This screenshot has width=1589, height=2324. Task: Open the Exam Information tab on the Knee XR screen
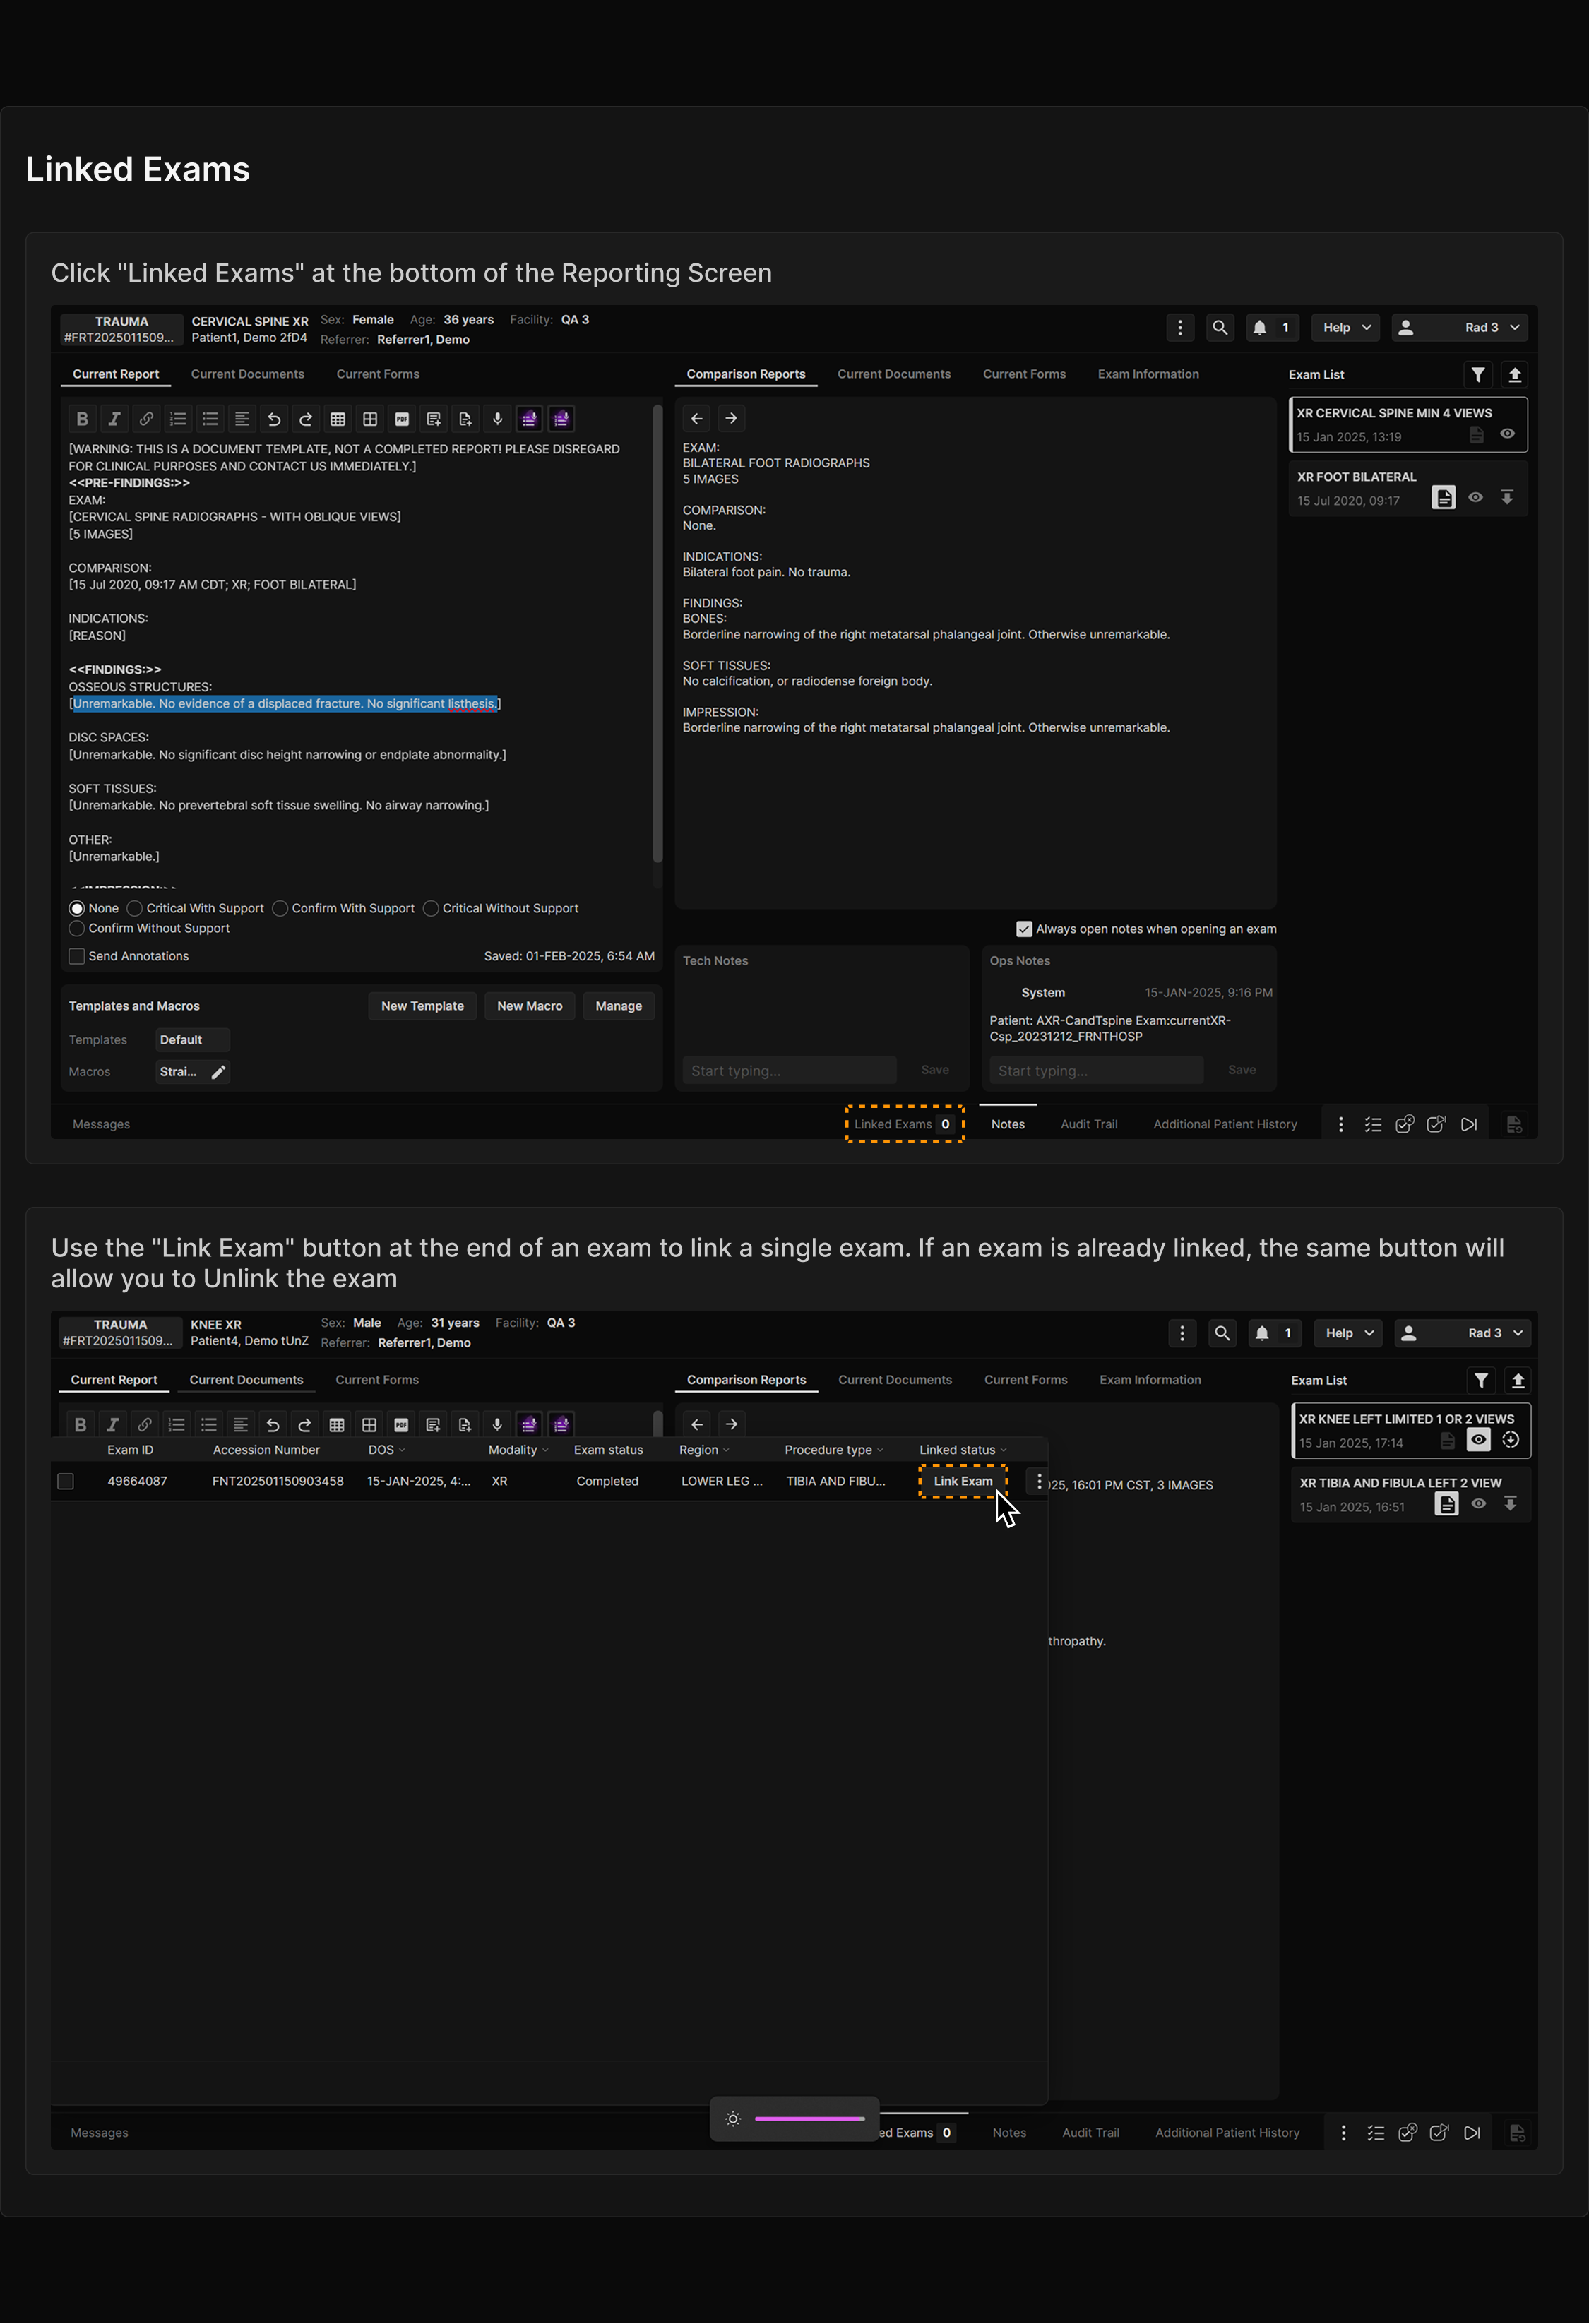[x=1150, y=1381]
